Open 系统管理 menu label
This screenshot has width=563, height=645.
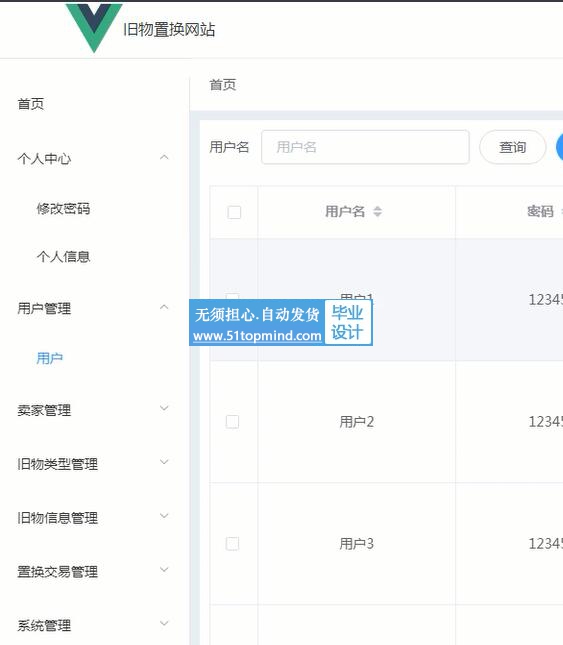[44, 626]
